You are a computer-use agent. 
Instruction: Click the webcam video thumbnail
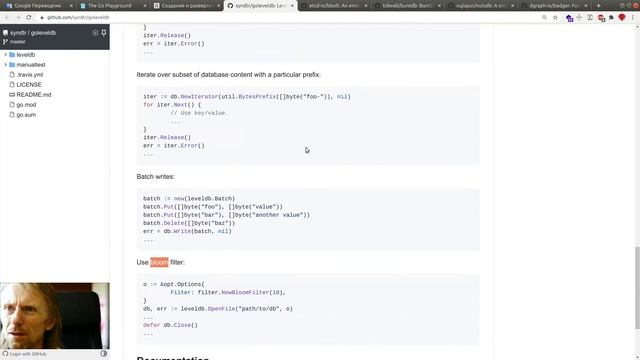tap(55, 316)
